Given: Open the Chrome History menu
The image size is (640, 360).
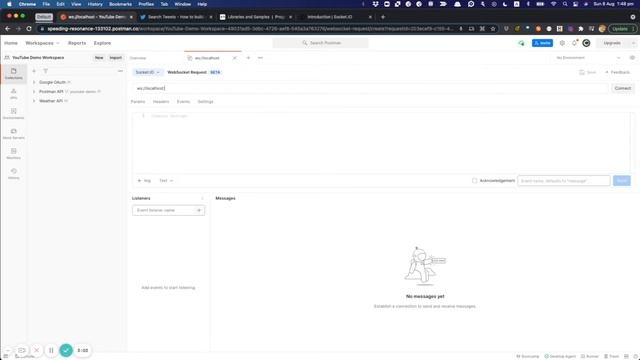Looking at the screenshot, I should pos(95,4).
